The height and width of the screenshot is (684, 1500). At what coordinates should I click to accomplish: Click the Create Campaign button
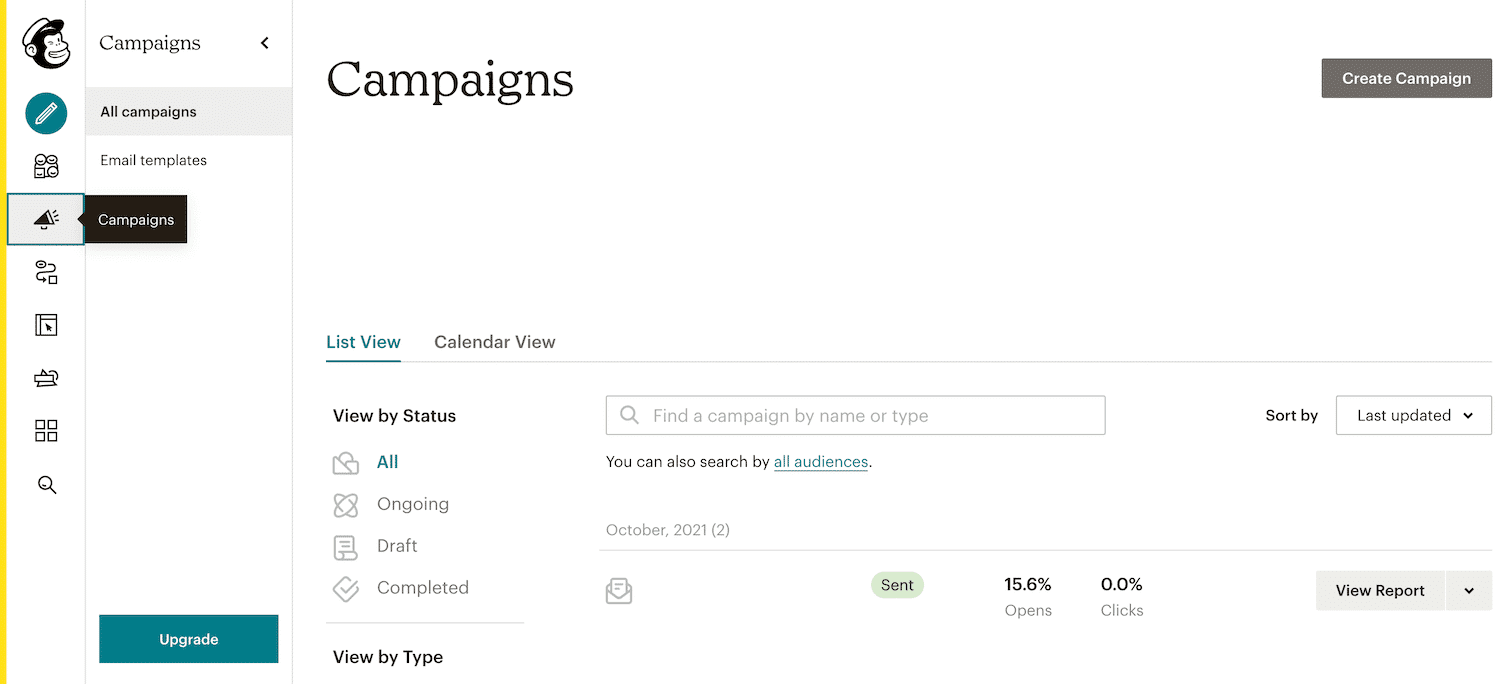pos(1406,78)
